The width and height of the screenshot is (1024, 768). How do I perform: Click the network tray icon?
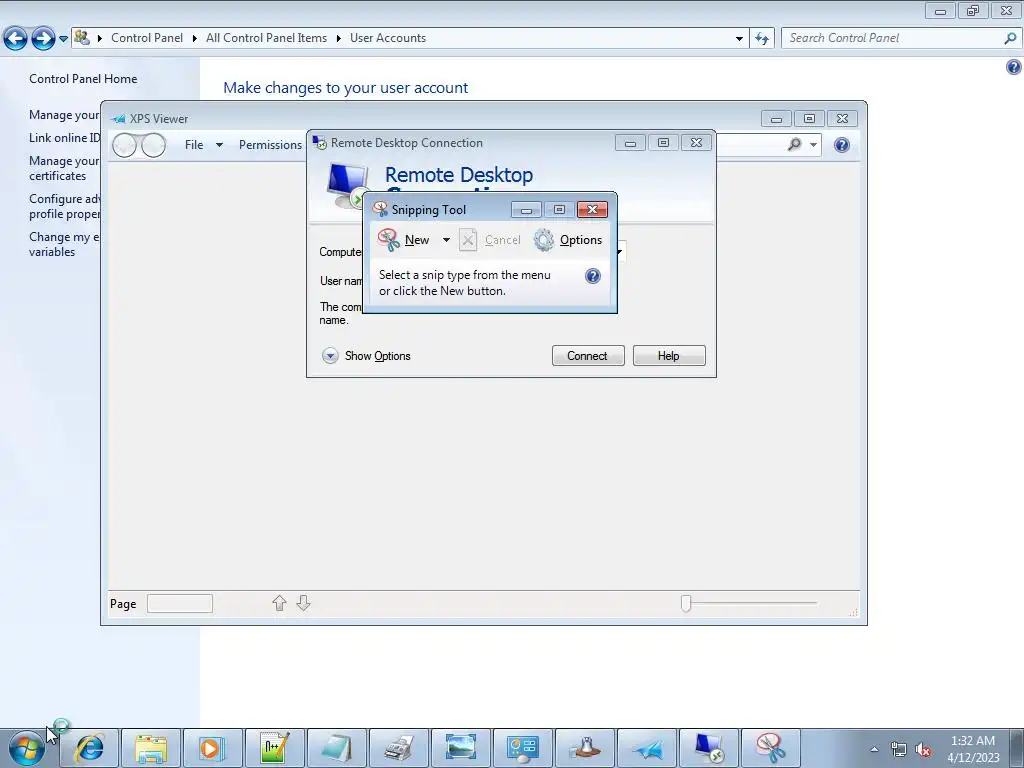coord(899,750)
